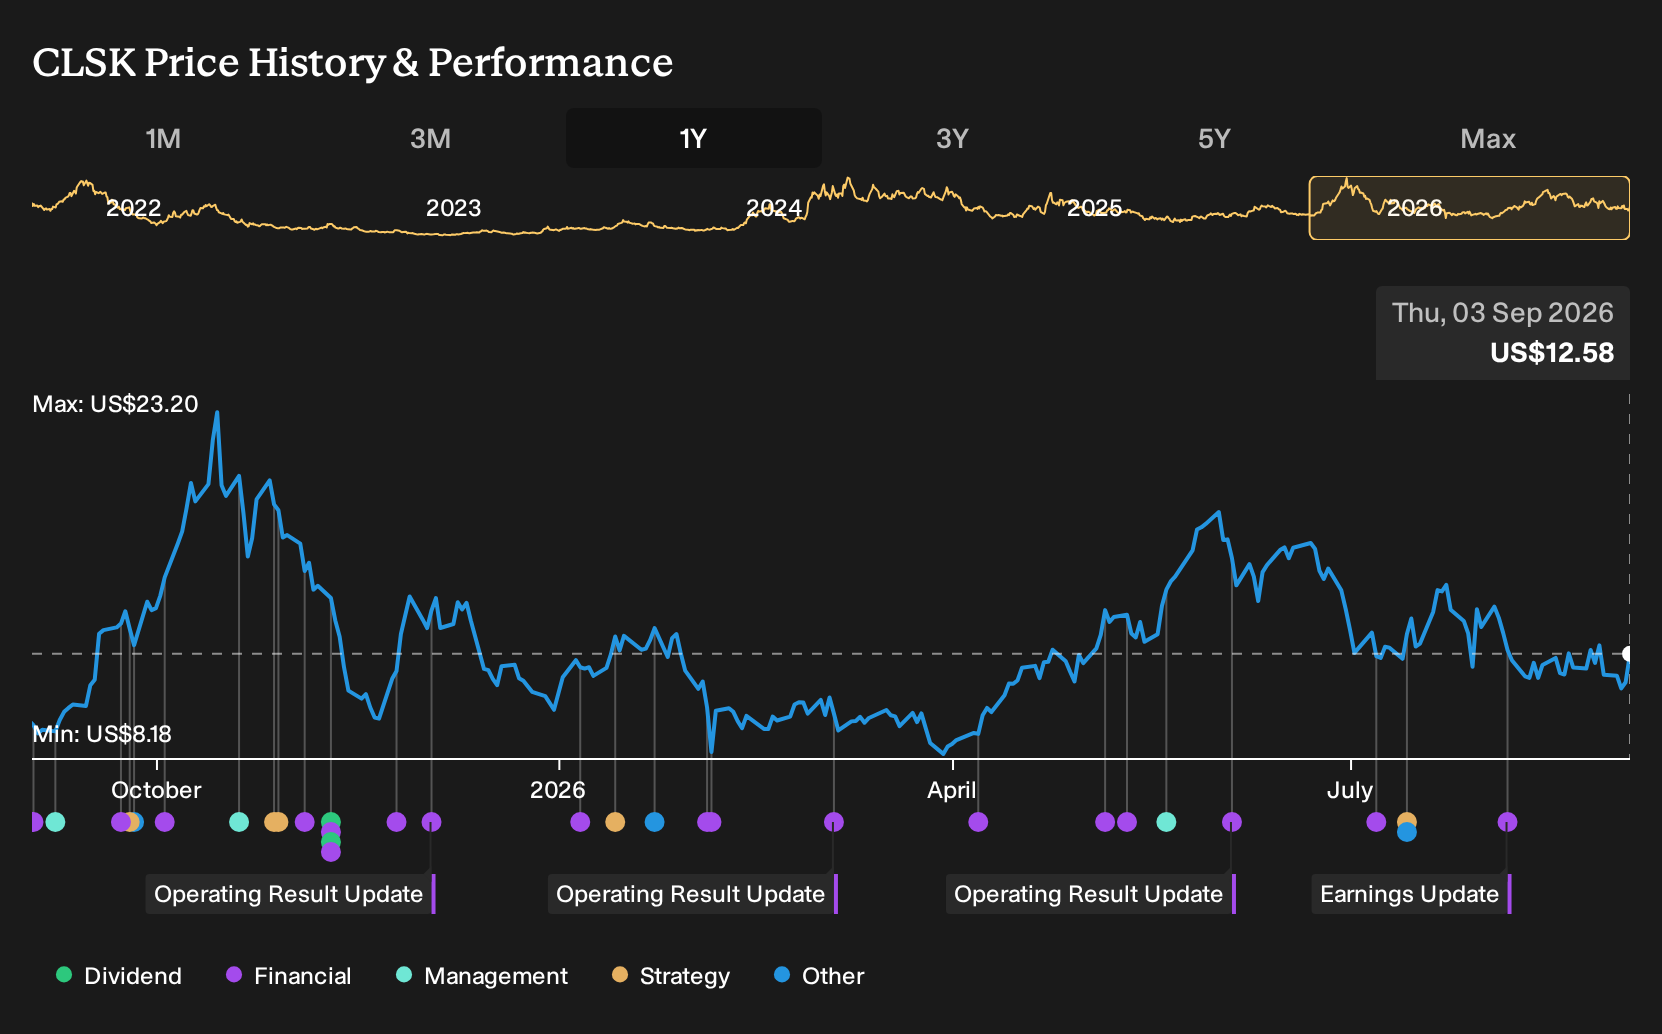Click the green Dividend dot atop the stacked events
Screen dimensions: 1662x1034
(331, 821)
